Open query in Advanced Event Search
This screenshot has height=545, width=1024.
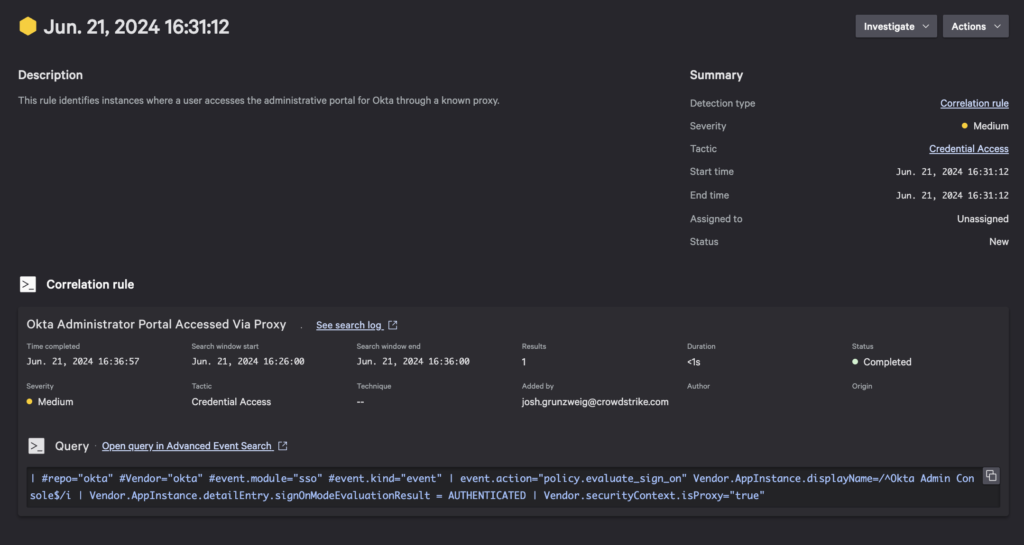coord(187,446)
